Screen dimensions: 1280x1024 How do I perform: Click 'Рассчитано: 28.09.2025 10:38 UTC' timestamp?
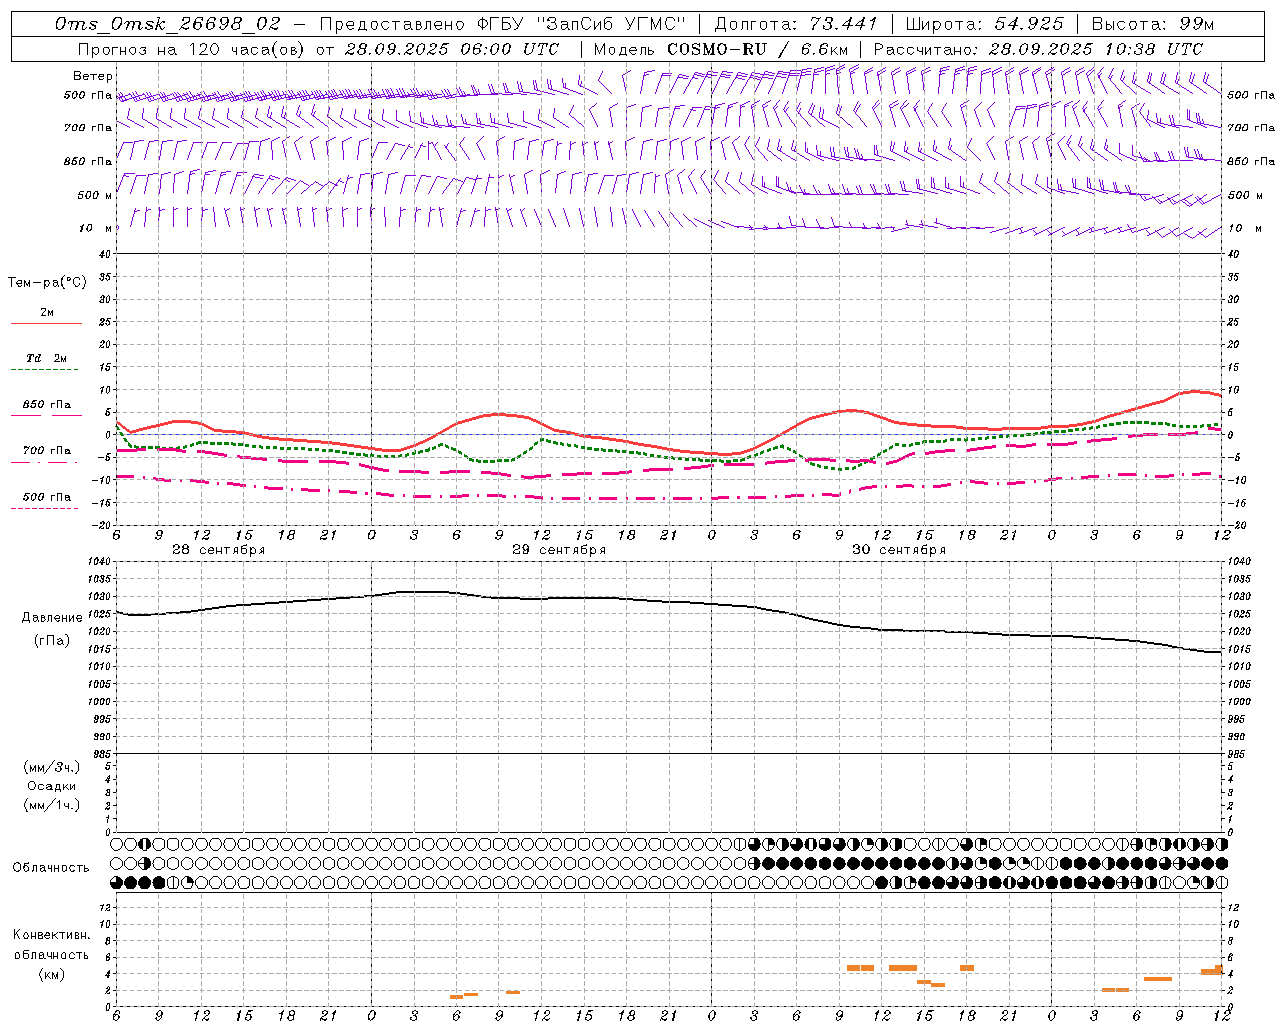1038,48
